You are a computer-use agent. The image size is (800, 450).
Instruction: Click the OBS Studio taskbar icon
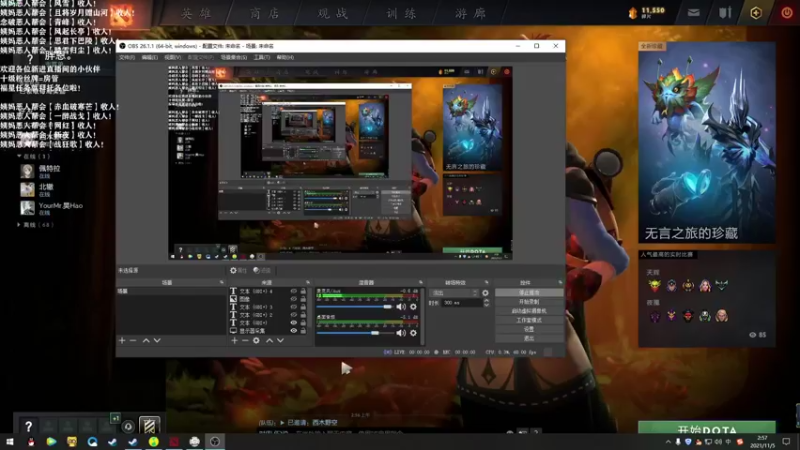(x=215, y=441)
